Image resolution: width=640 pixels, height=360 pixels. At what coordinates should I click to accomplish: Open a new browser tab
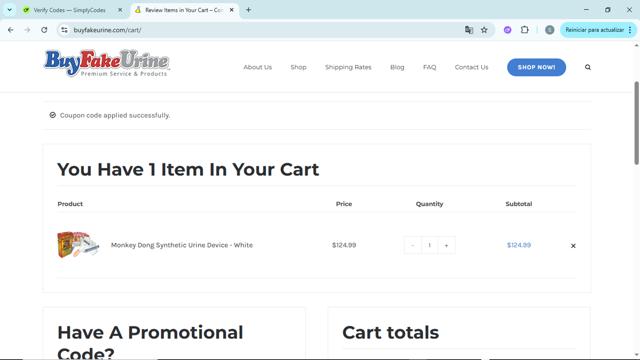tap(248, 10)
